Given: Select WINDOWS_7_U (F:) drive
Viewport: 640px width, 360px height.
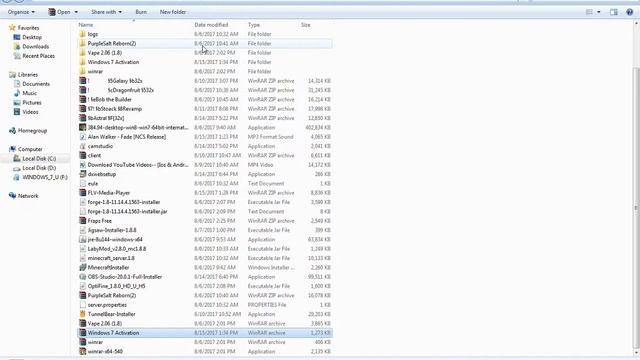Looking at the screenshot, I should (x=45, y=178).
